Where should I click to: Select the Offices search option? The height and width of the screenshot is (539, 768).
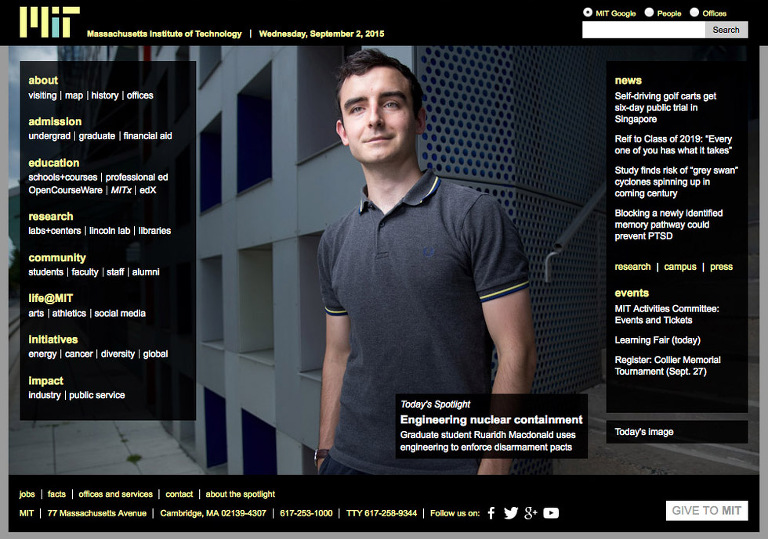694,13
